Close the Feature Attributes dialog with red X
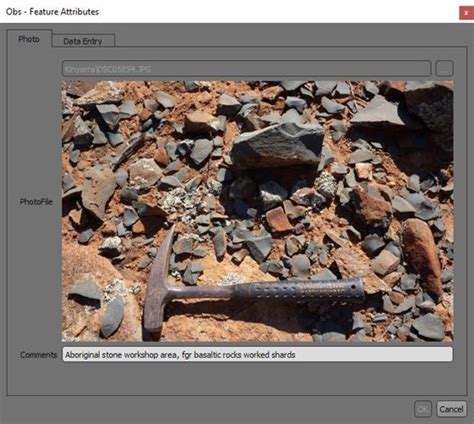The width and height of the screenshot is (474, 424). click(x=466, y=13)
